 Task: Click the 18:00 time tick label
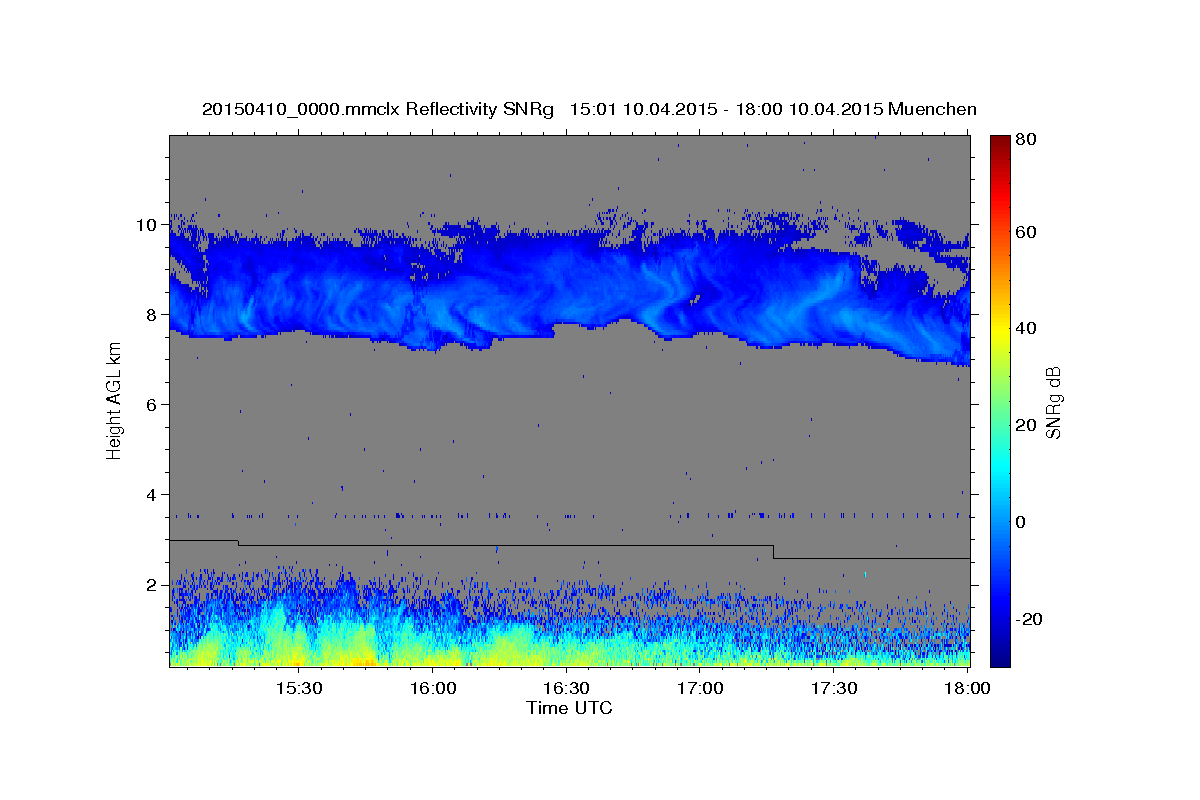[x=968, y=689]
